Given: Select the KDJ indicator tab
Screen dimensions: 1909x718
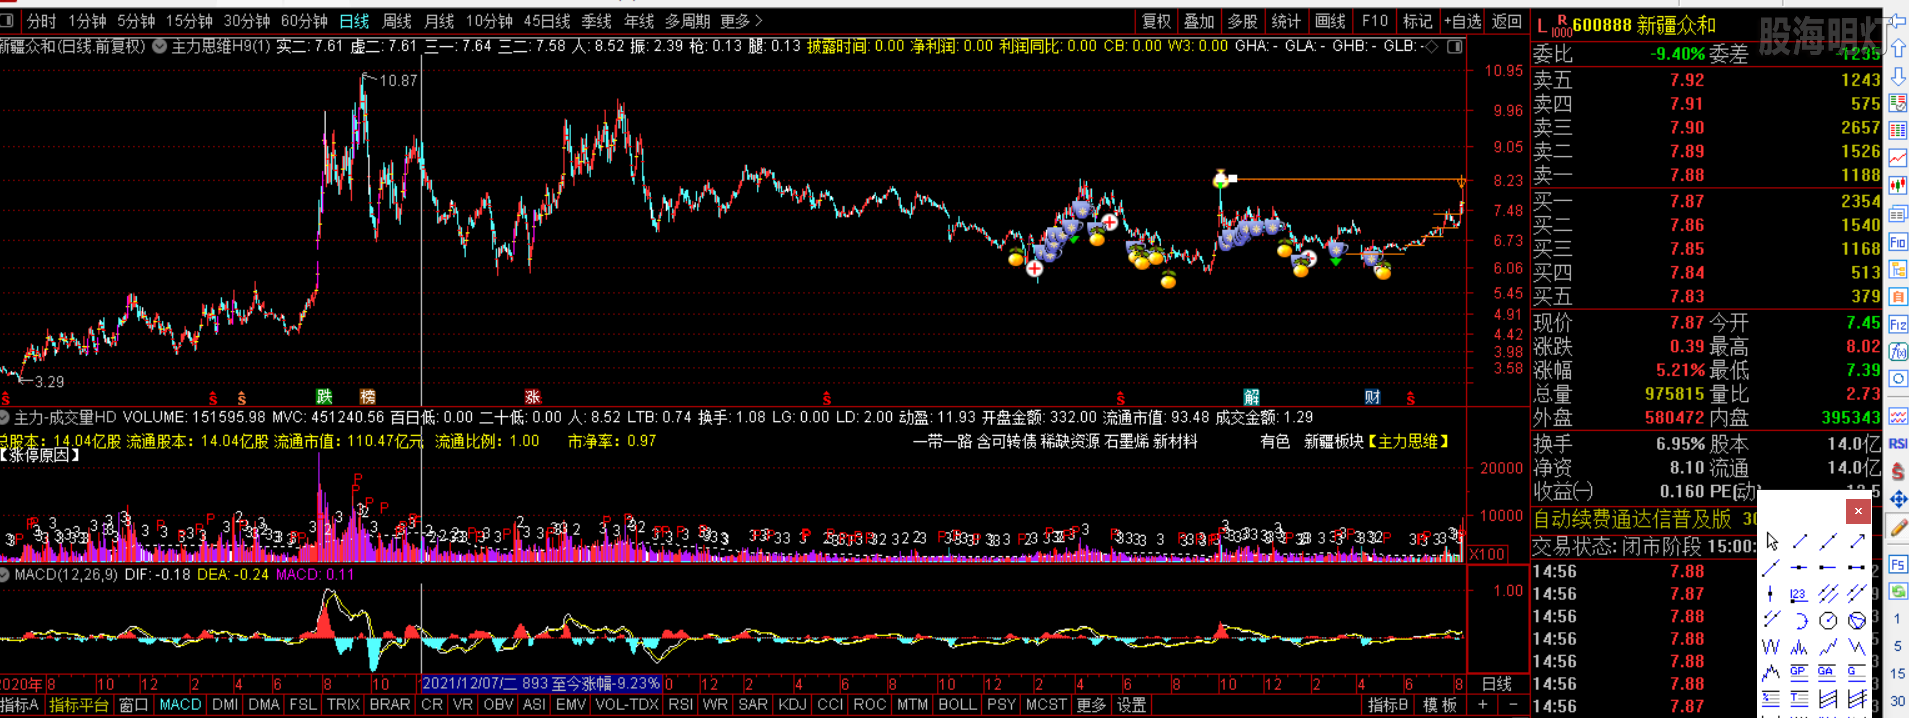Looking at the screenshot, I should 792,705.
